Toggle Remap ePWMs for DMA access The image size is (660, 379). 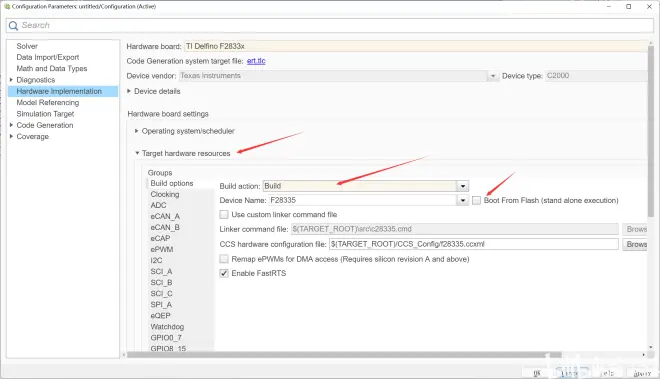224,259
